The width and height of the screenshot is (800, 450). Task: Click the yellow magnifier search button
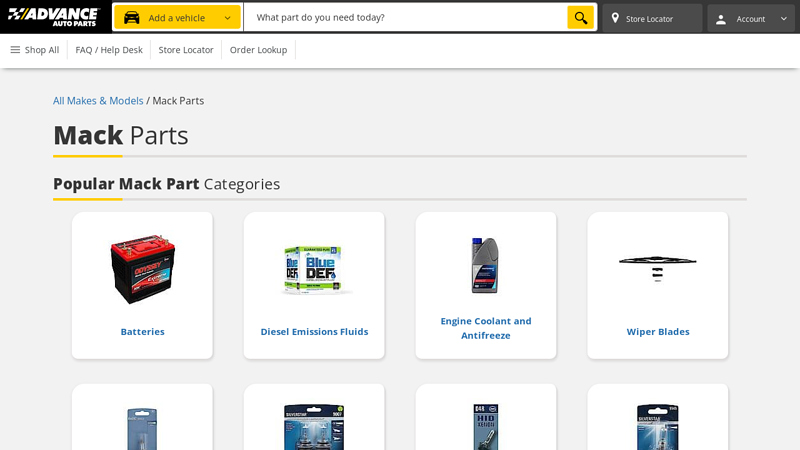581,17
